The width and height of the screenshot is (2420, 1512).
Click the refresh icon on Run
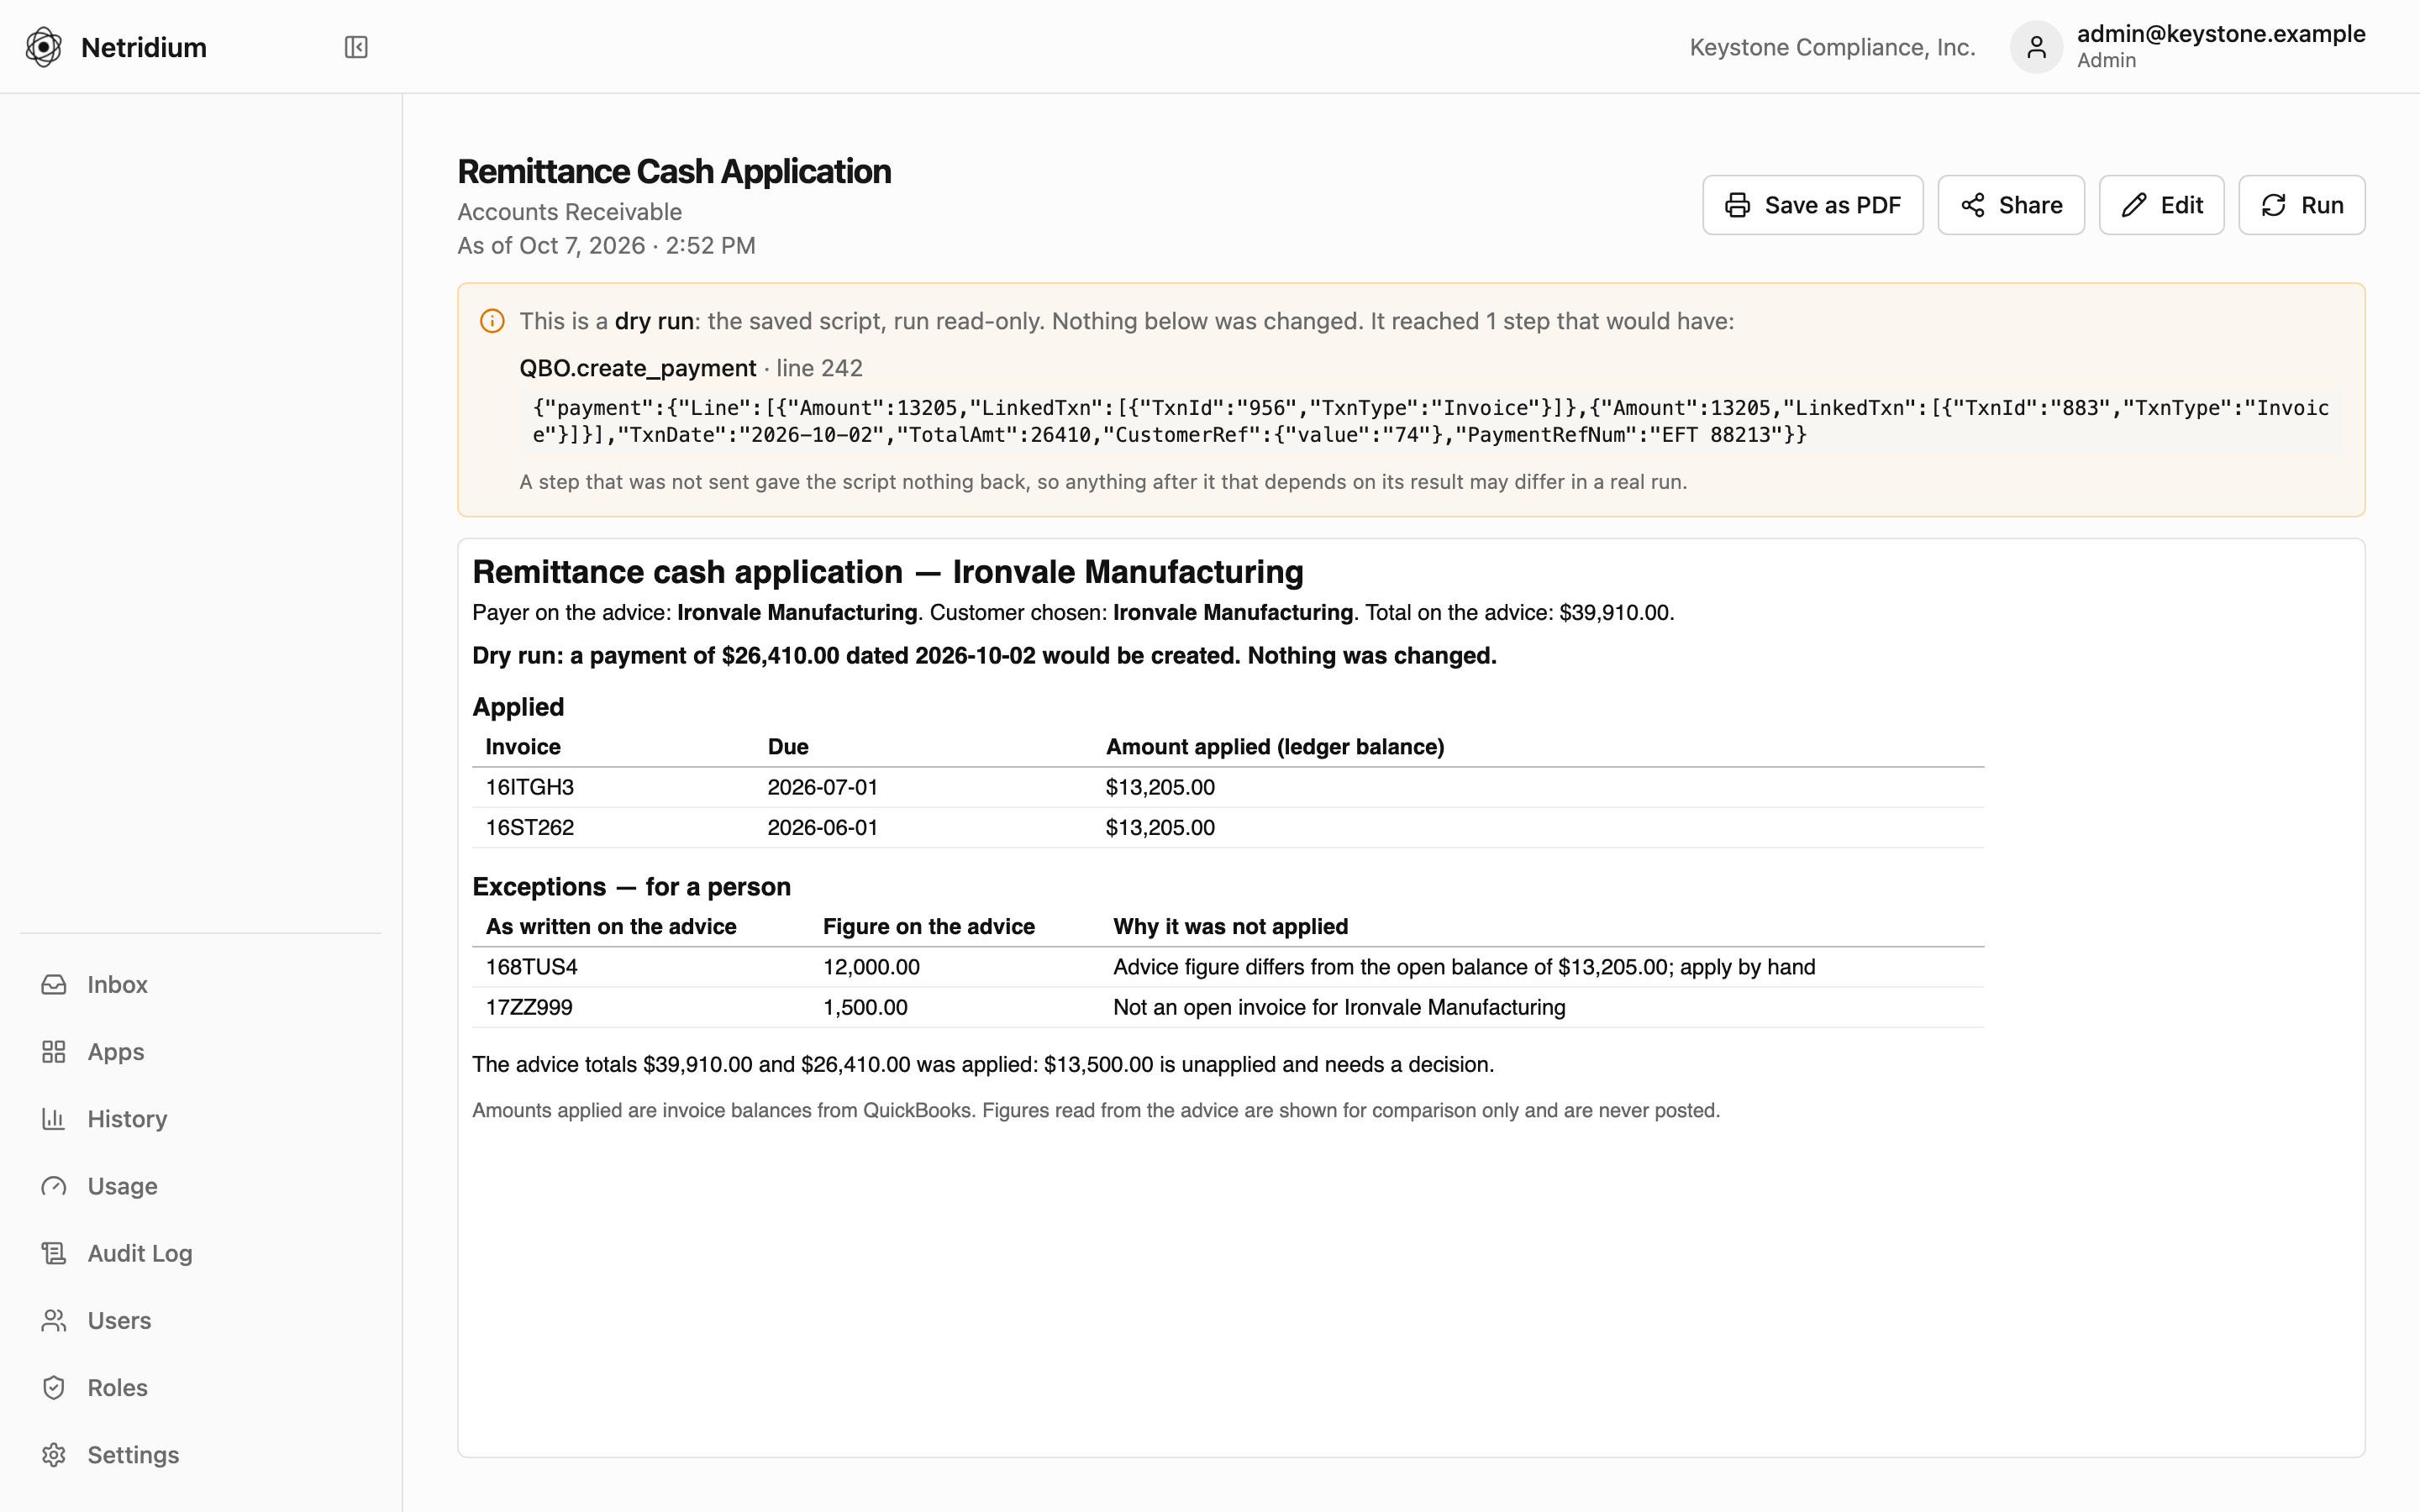click(2273, 205)
